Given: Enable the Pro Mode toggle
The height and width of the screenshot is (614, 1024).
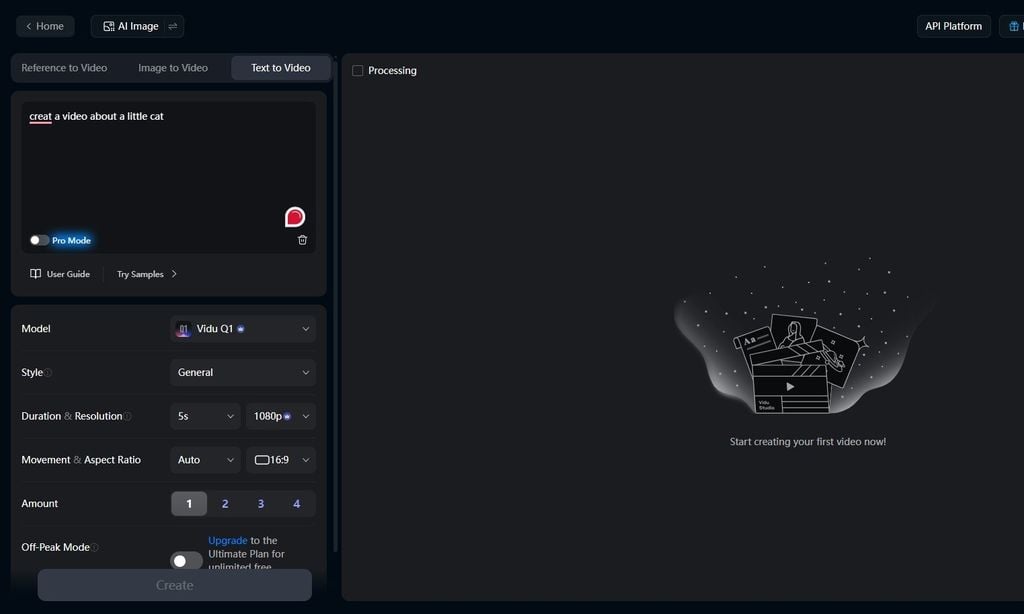Looking at the screenshot, I should pos(39,240).
